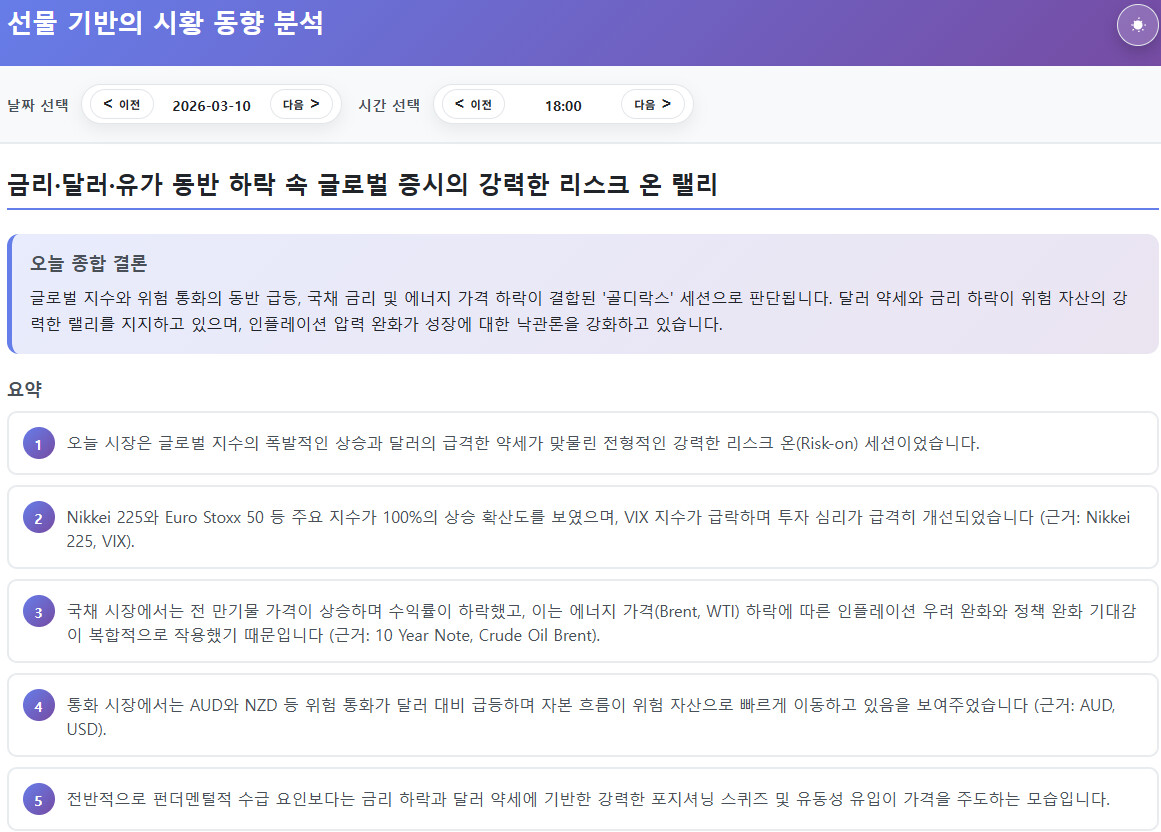Advance to the next date
This screenshot has width=1161, height=832.
point(301,105)
